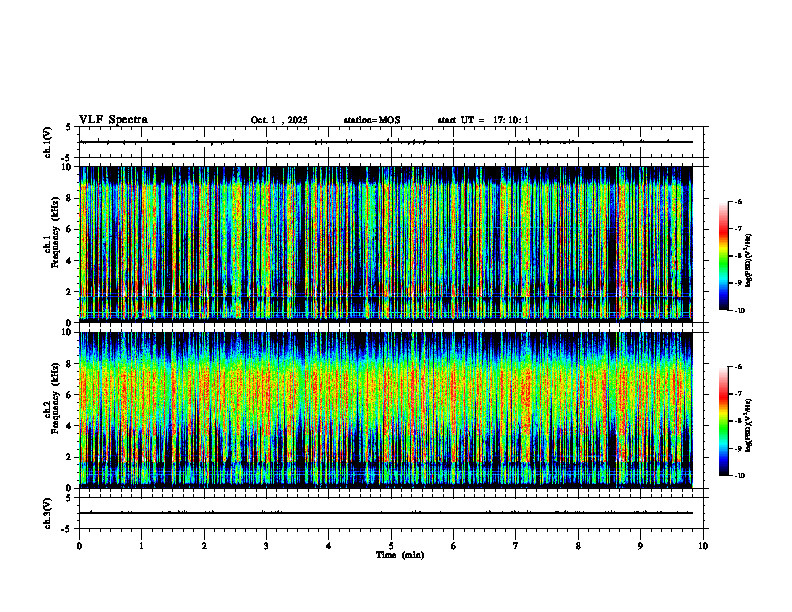Select the "start UT = 17:10: 1" text

(x=483, y=120)
